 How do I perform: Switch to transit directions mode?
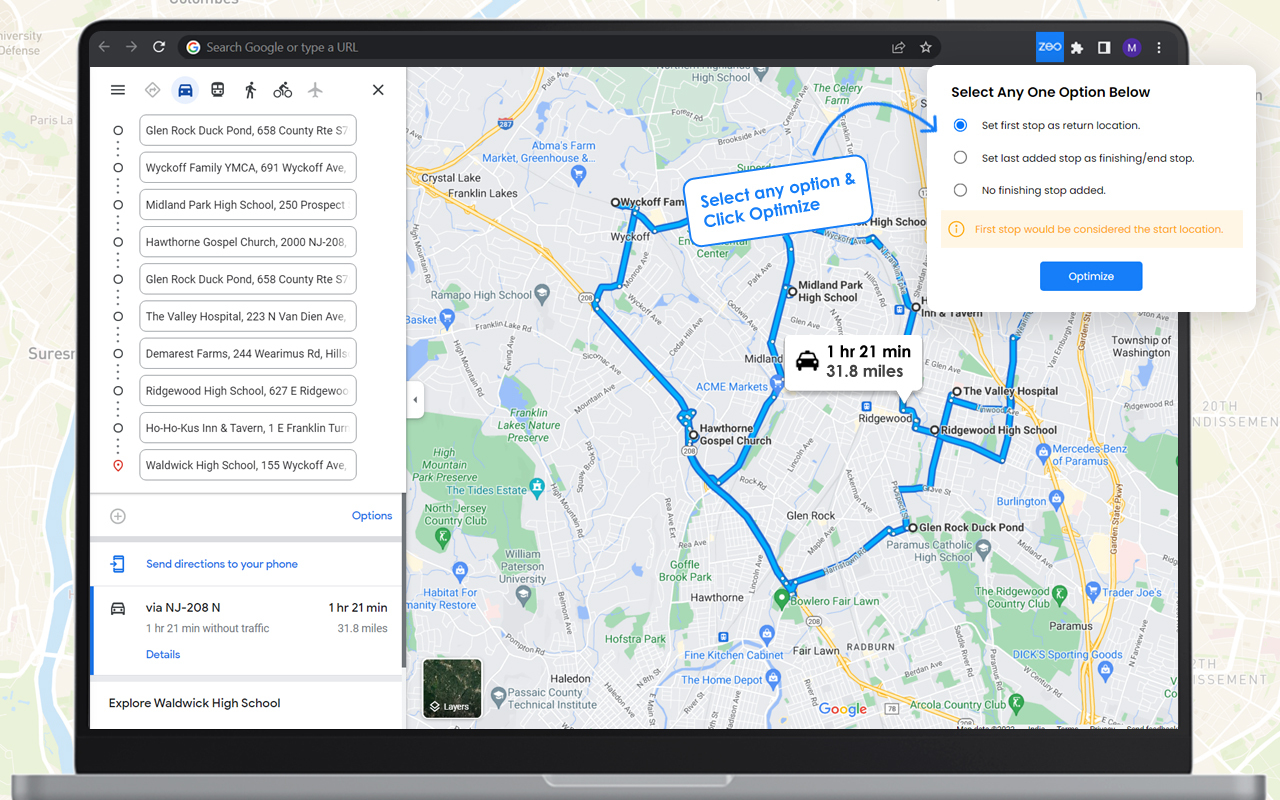point(217,89)
